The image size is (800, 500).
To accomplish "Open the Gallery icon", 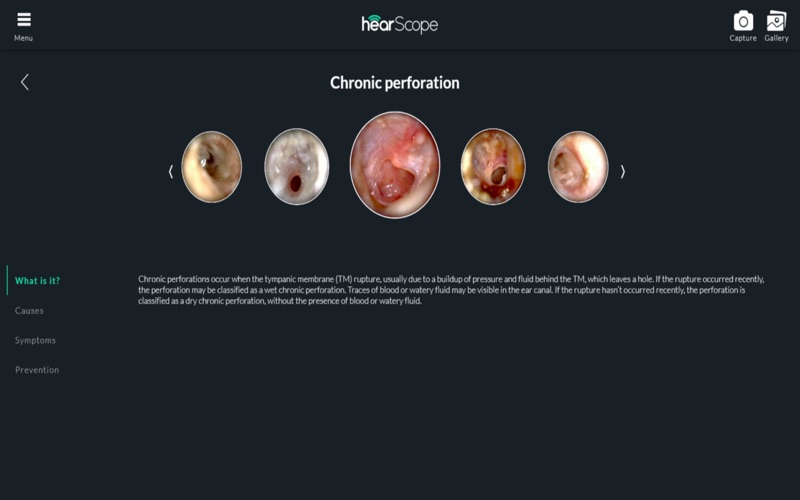I will (x=776, y=21).
